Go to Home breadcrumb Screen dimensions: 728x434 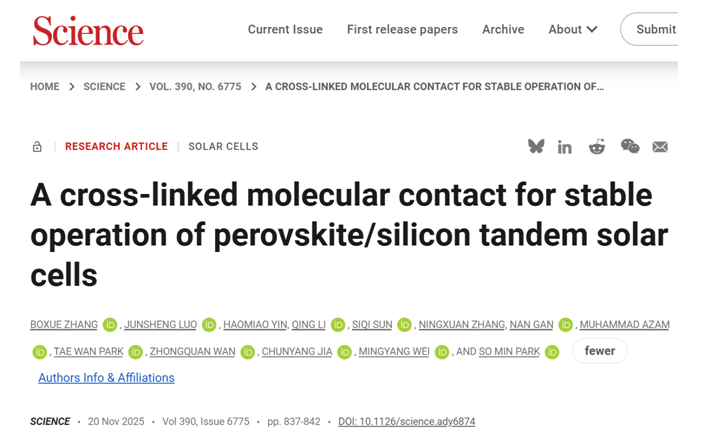(45, 87)
